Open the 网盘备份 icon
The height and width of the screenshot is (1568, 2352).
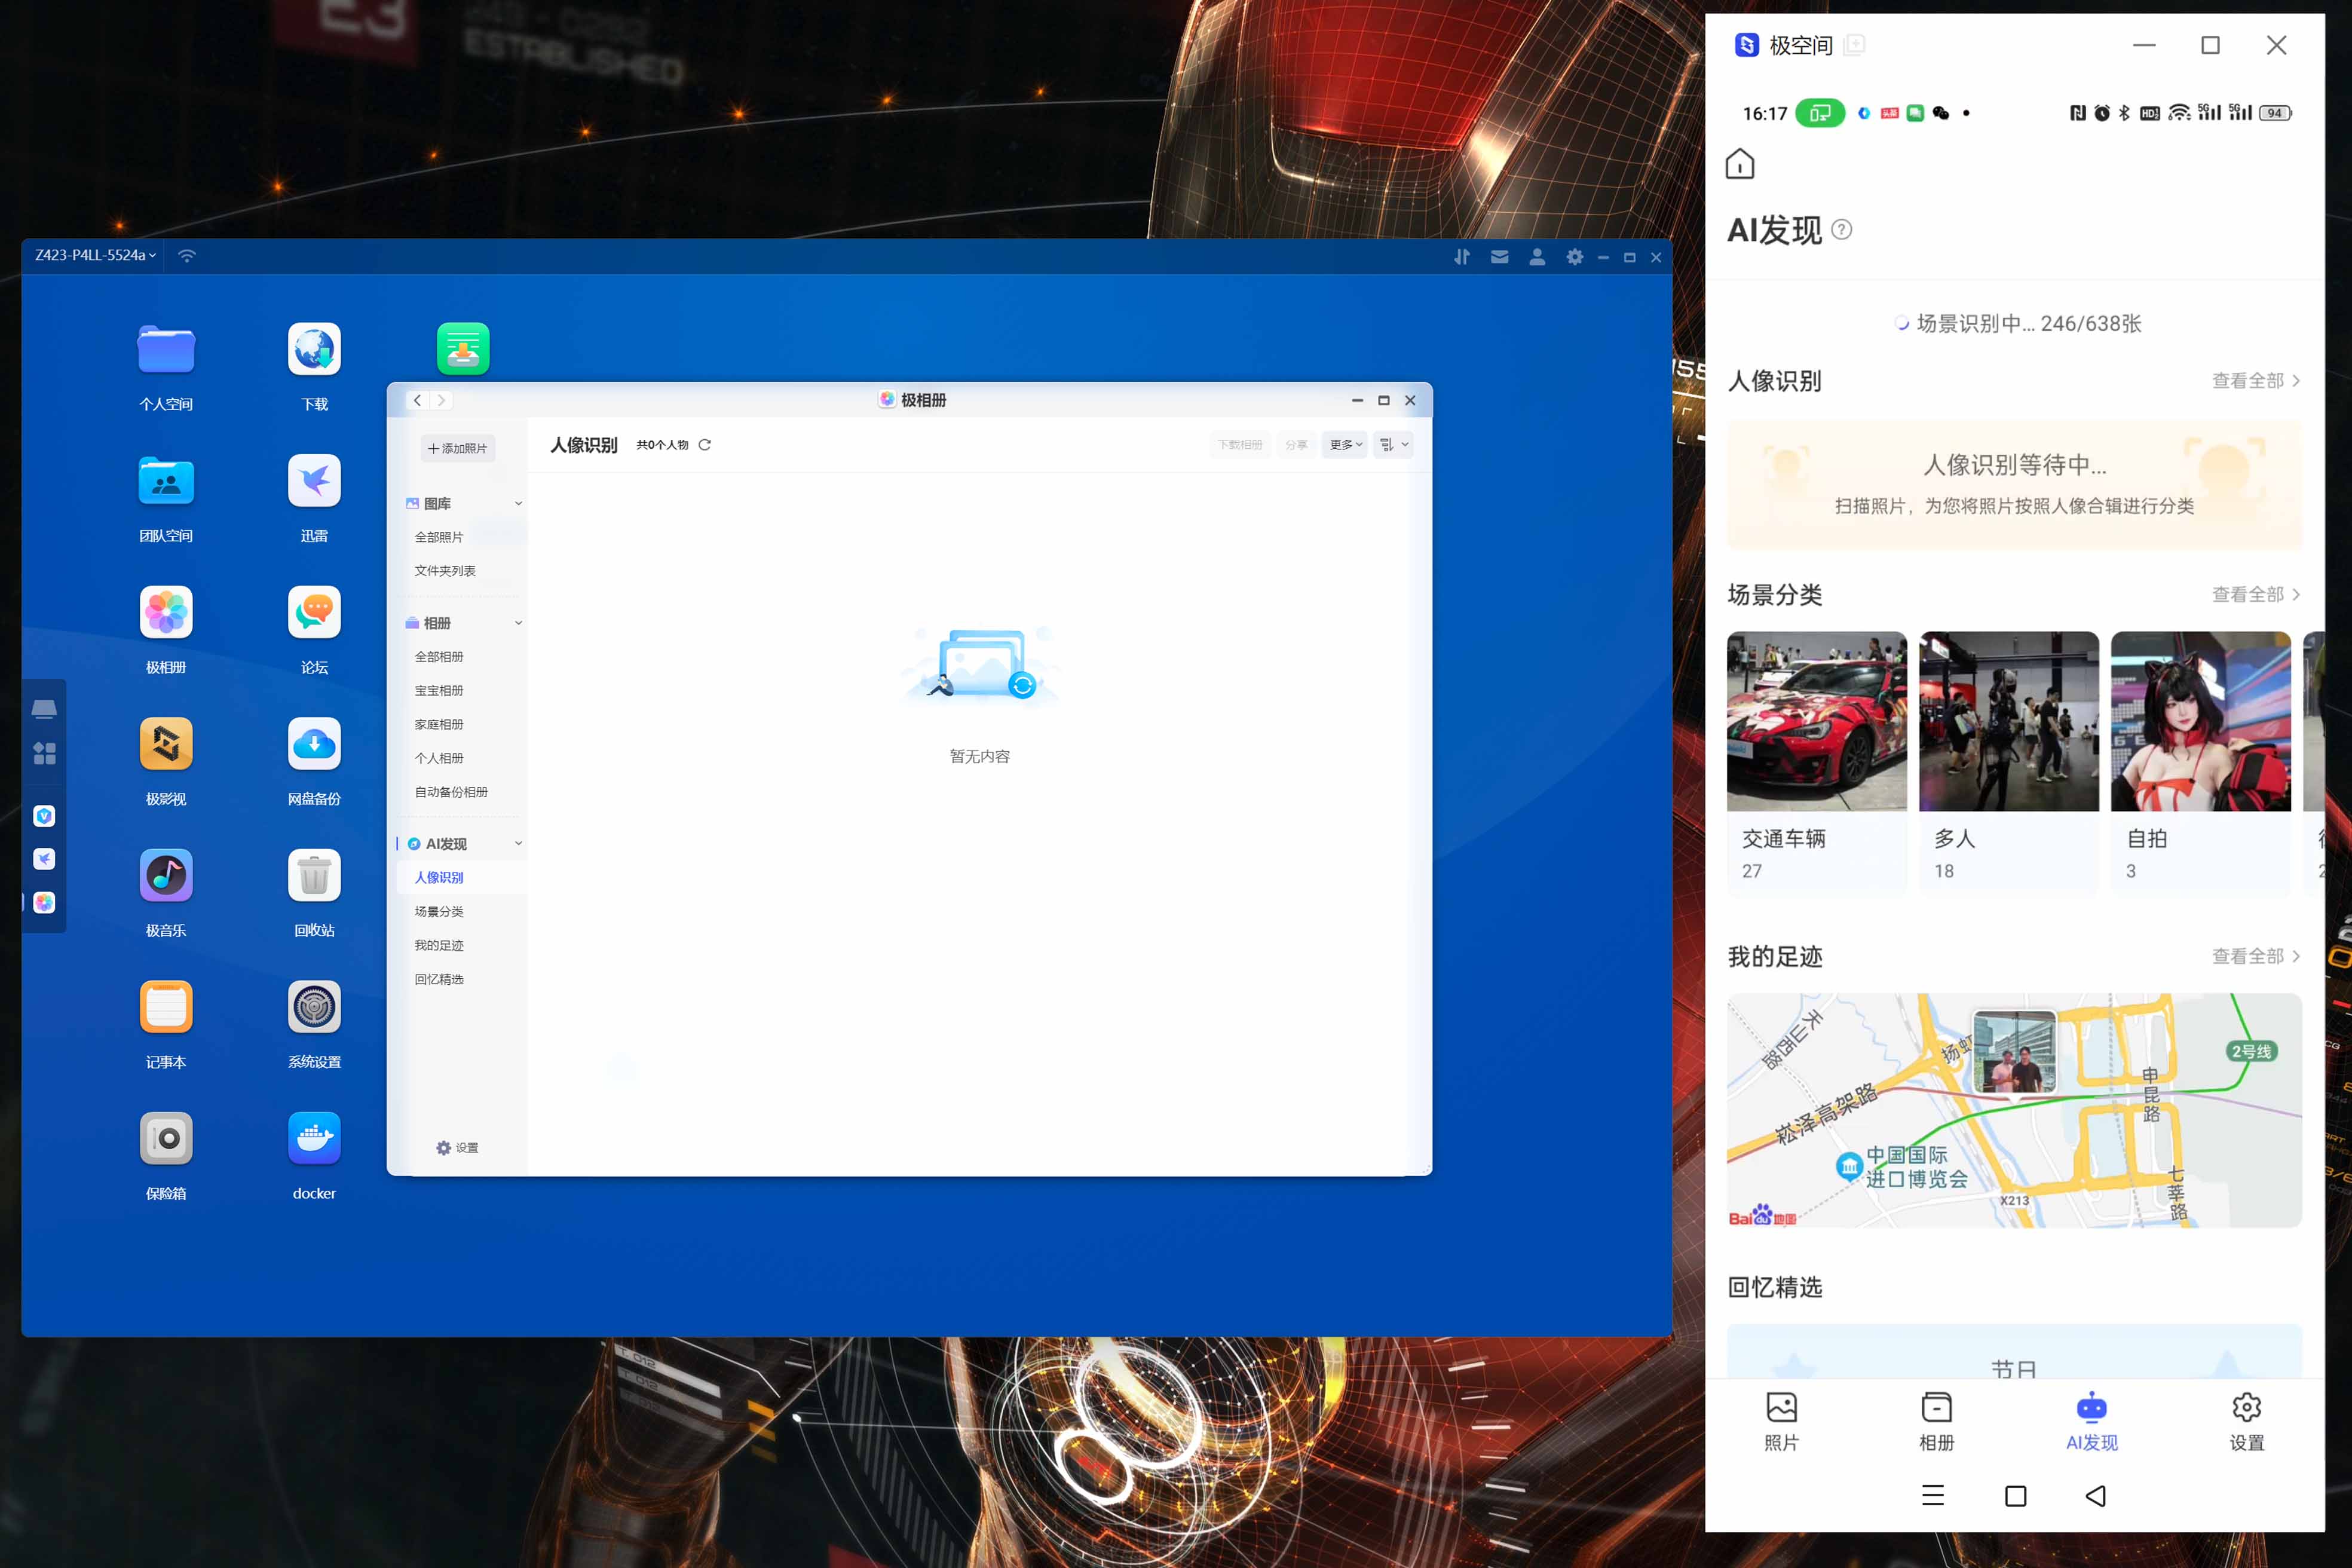tap(314, 744)
